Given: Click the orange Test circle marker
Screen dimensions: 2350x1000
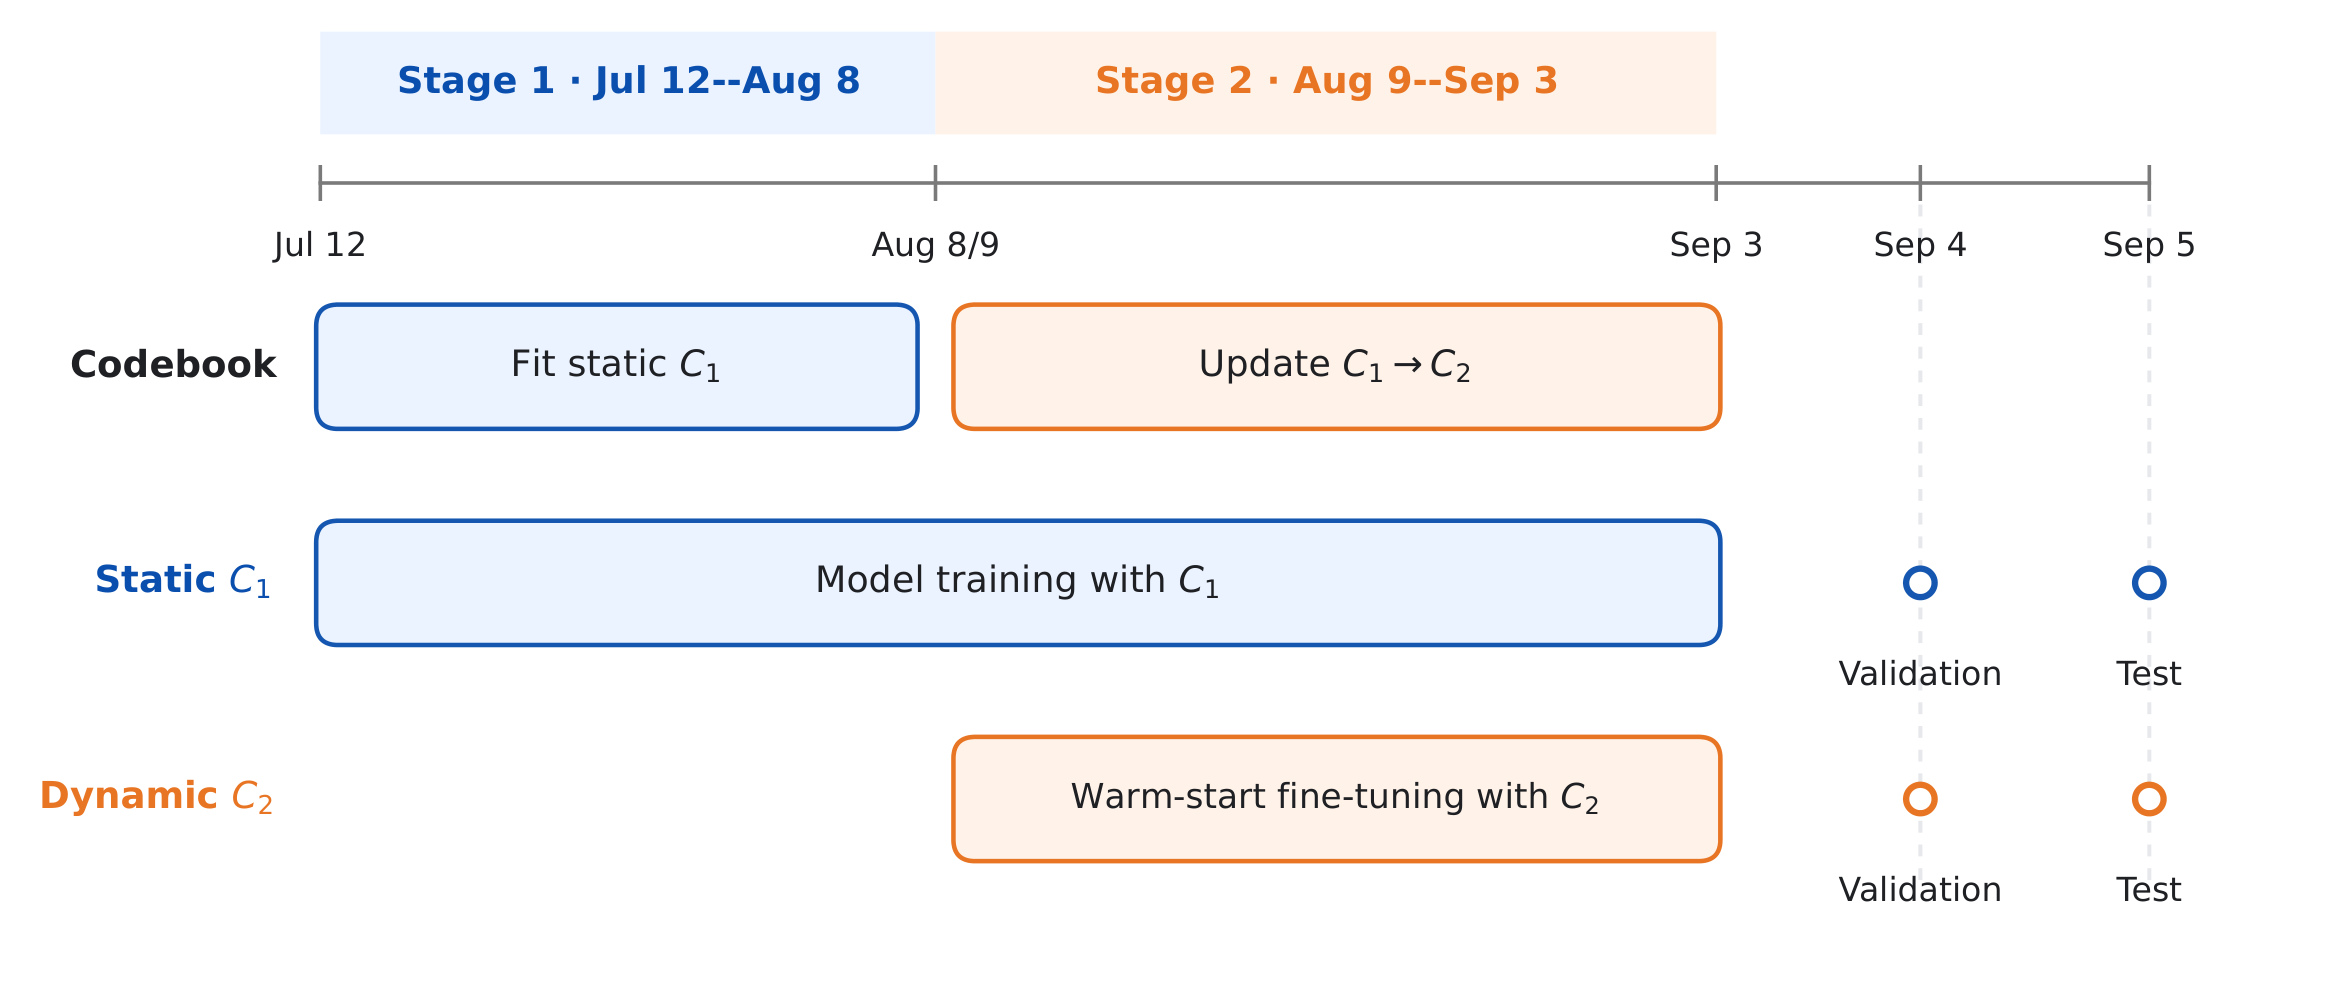Looking at the screenshot, I should [x=2149, y=799].
